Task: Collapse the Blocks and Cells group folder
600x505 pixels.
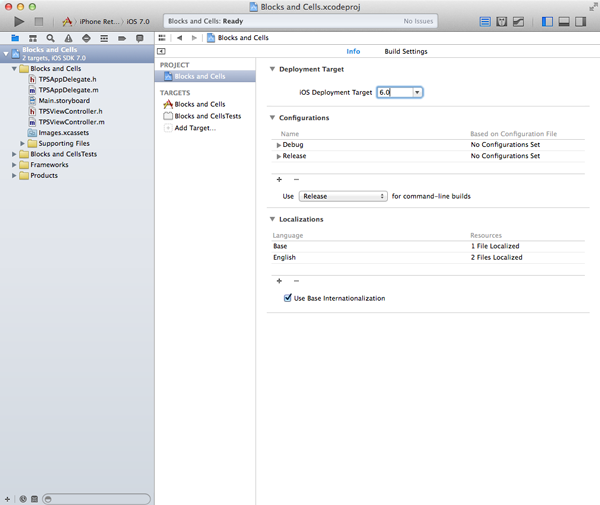Action: [14, 69]
